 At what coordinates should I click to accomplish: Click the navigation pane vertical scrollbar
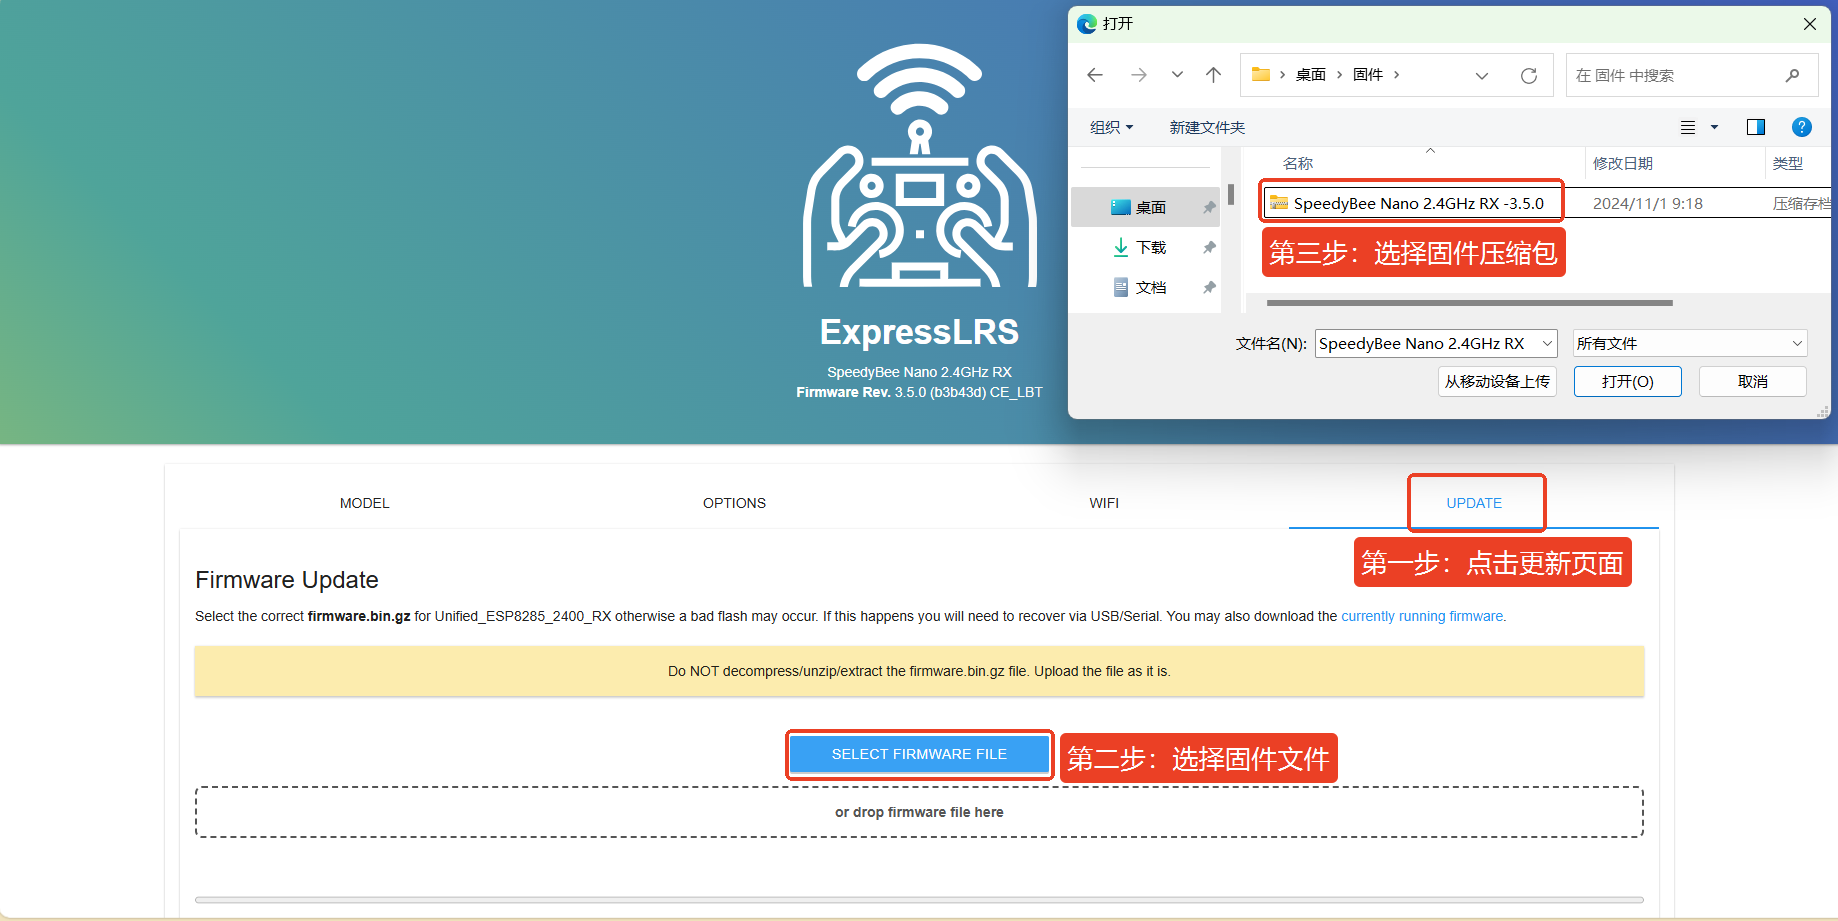pyautogui.click(x=1230, y=194)
